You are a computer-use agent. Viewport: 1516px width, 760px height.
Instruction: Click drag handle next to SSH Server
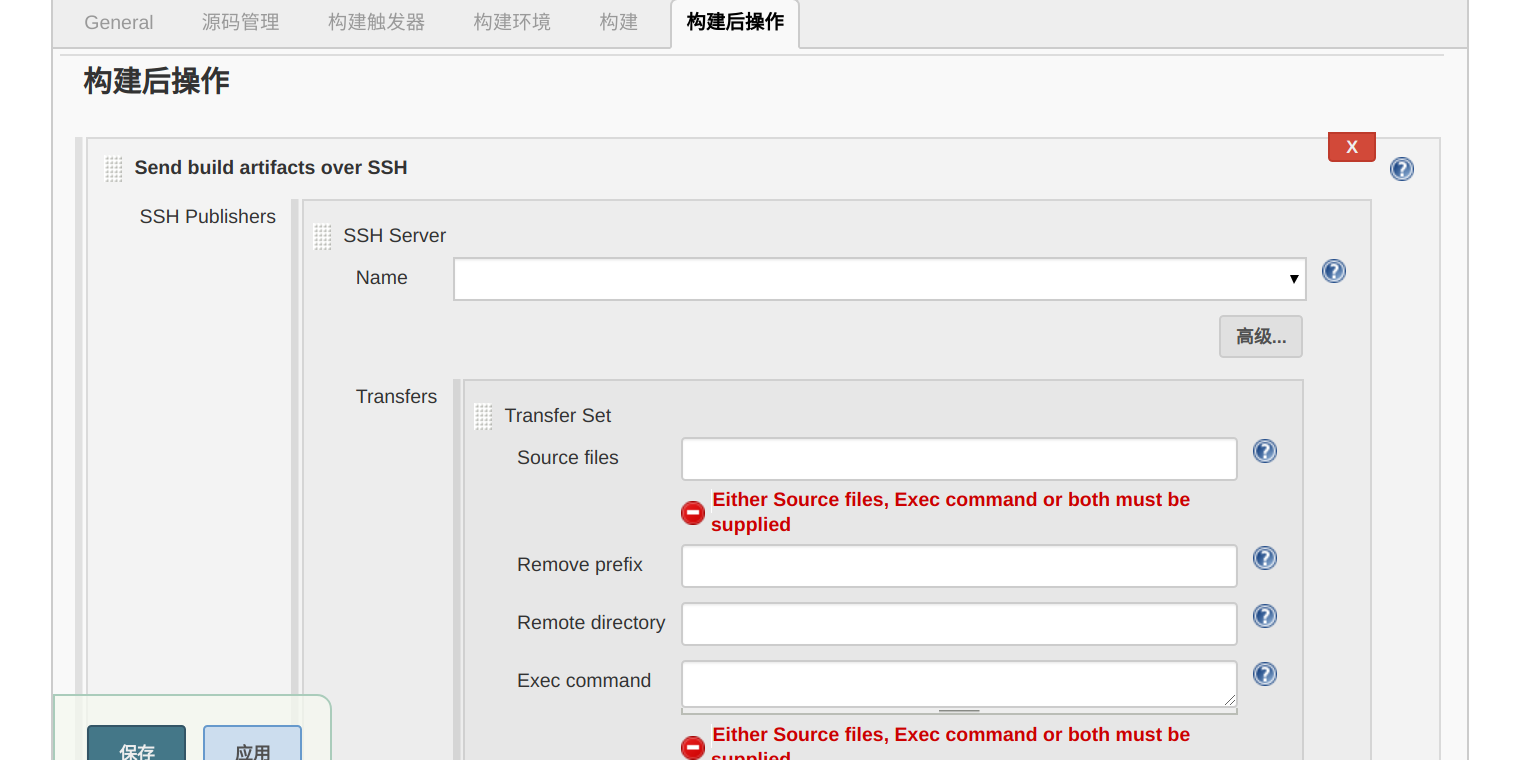coord(323,237)
